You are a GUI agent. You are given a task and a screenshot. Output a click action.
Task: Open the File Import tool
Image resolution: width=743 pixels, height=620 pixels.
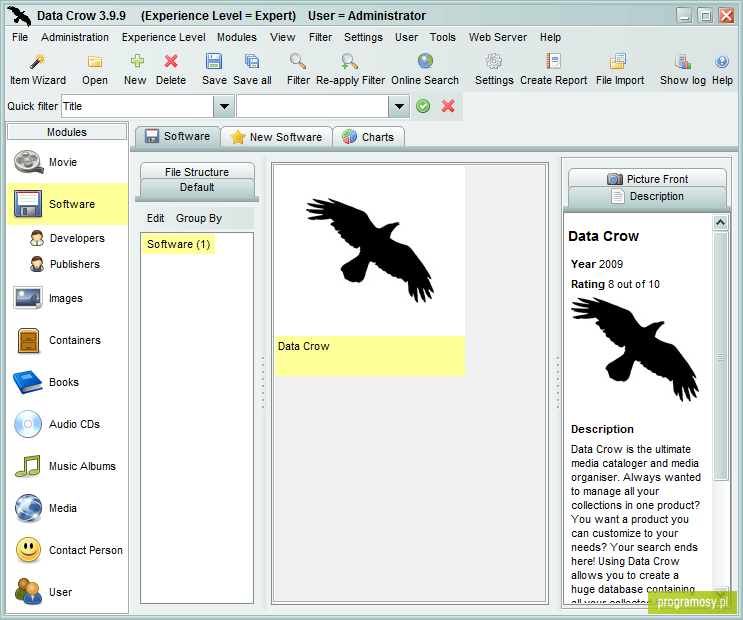tap(619, 69)
